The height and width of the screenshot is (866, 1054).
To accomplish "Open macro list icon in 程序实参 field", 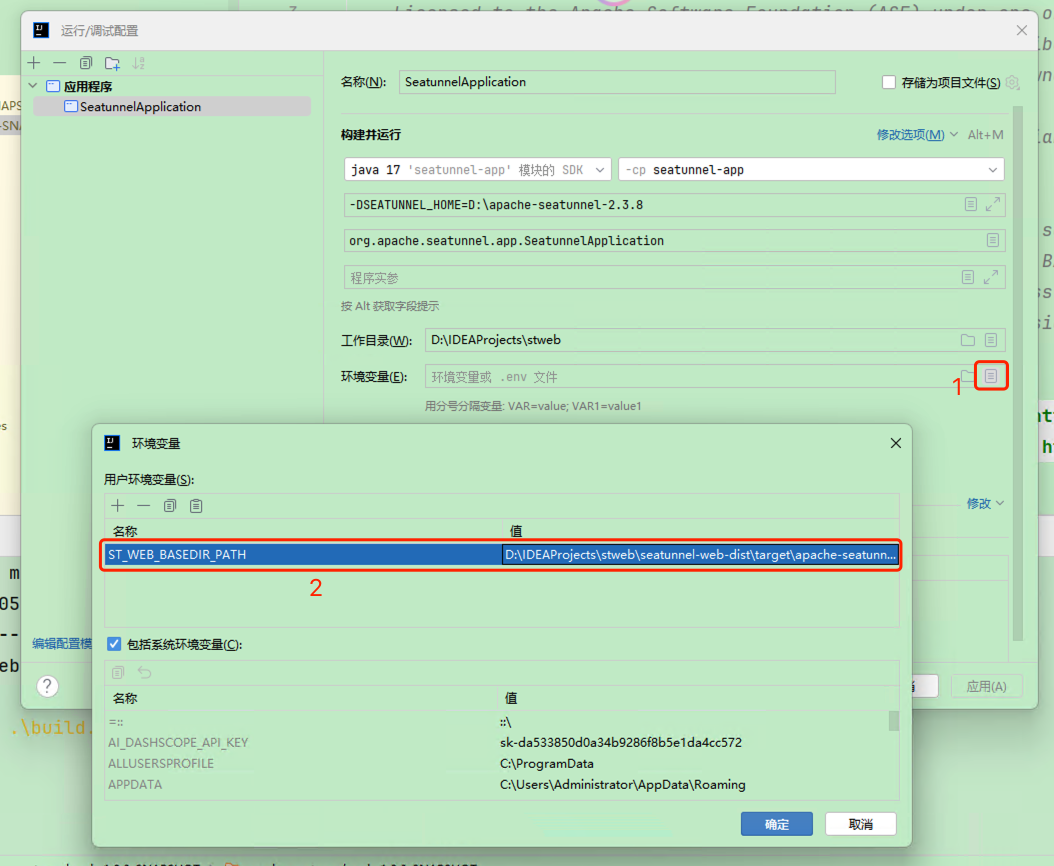I will point(968,277).
